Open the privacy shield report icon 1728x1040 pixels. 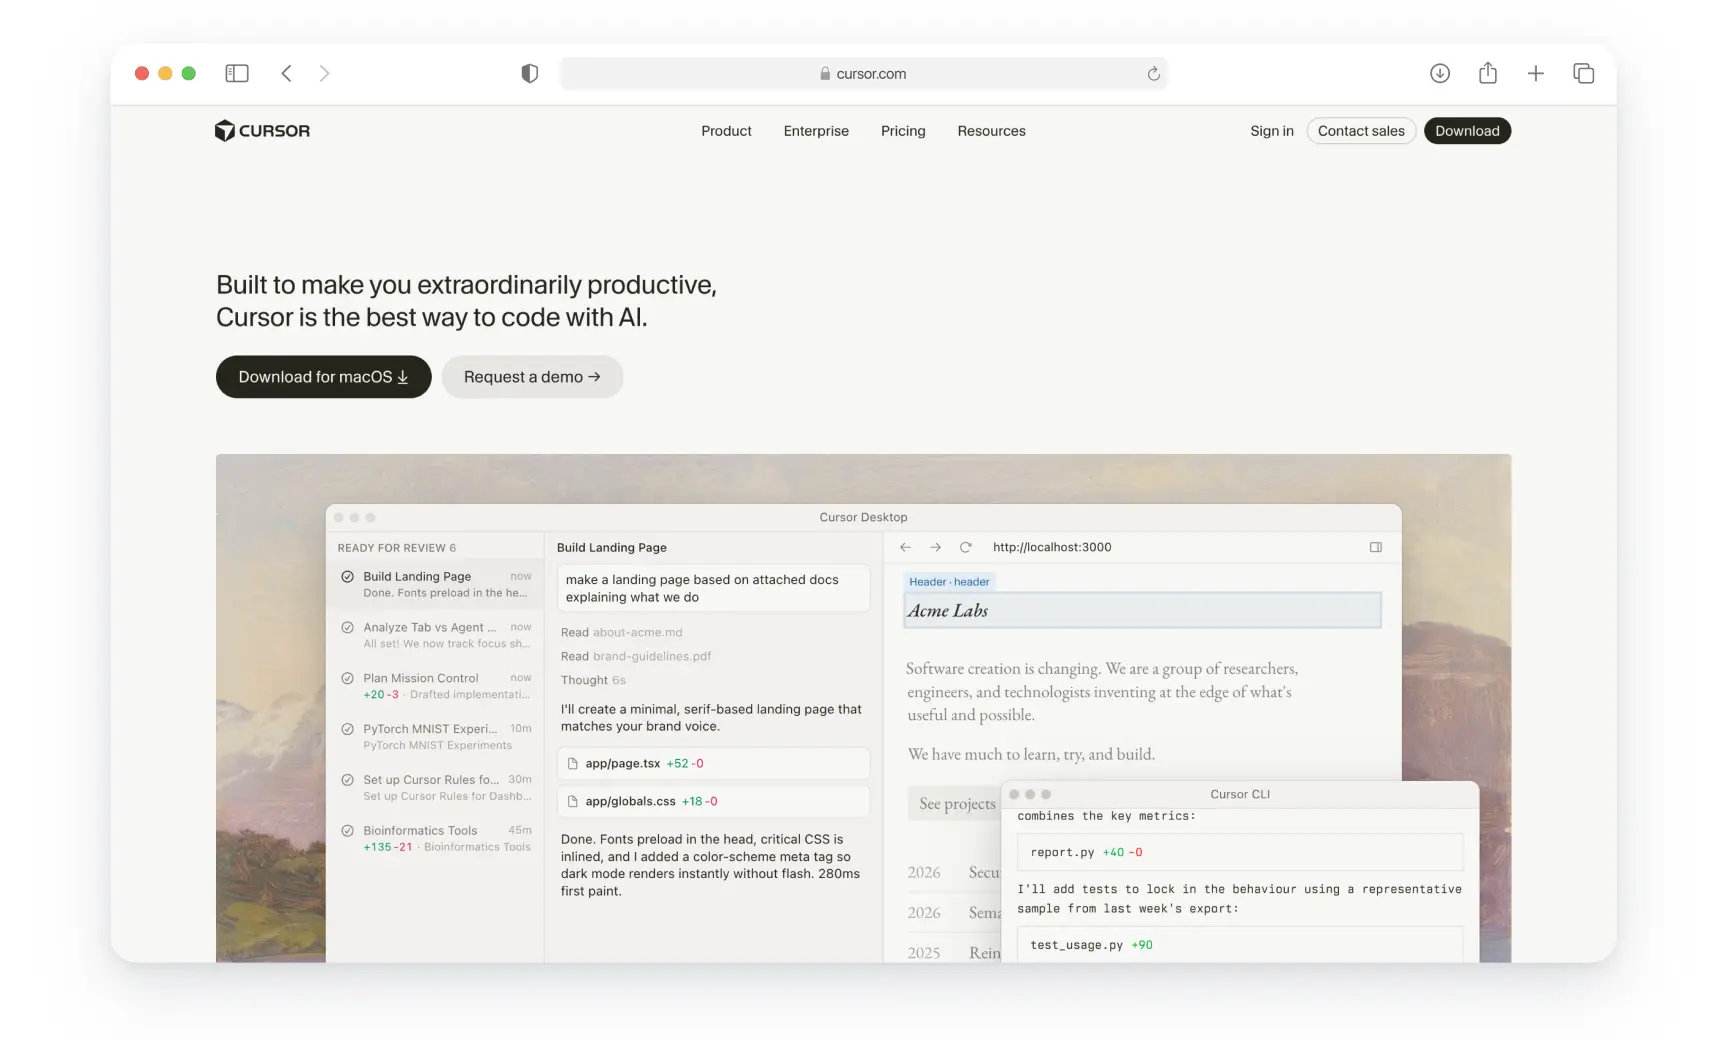530,73
